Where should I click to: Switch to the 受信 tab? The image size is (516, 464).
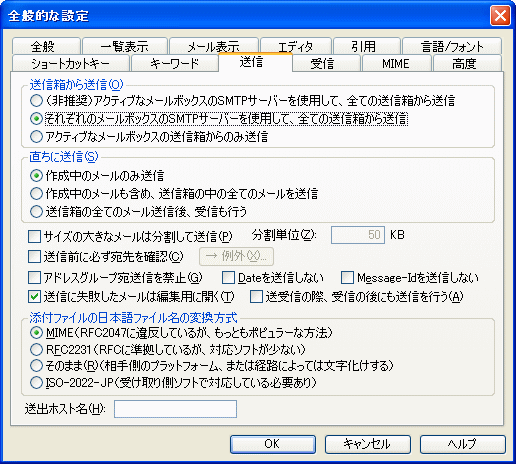pos(326,63)
